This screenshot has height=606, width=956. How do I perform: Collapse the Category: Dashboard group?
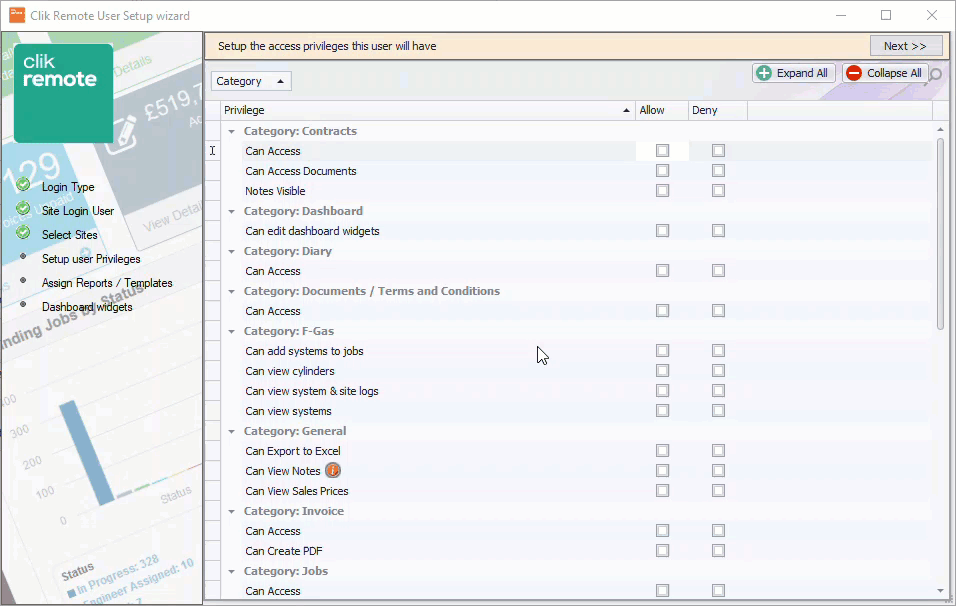click(232, 212)
